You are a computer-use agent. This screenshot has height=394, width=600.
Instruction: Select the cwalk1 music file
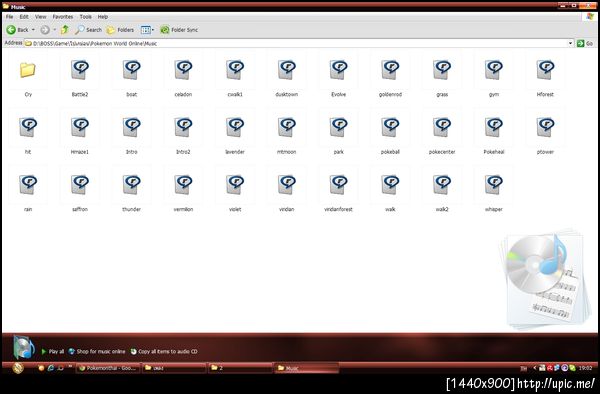[x=235, y=70]
